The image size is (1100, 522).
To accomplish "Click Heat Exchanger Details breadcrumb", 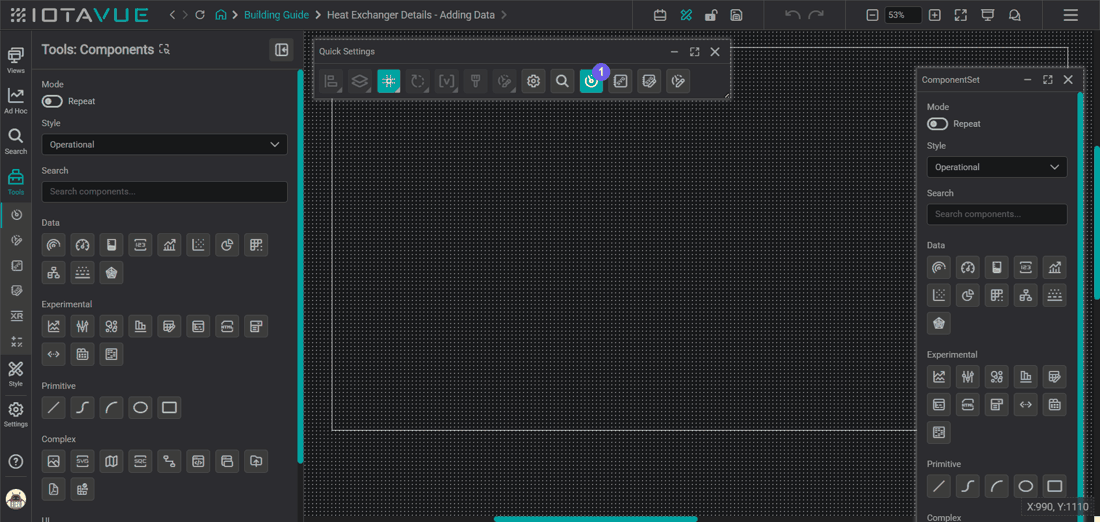I will coord(411,15).
